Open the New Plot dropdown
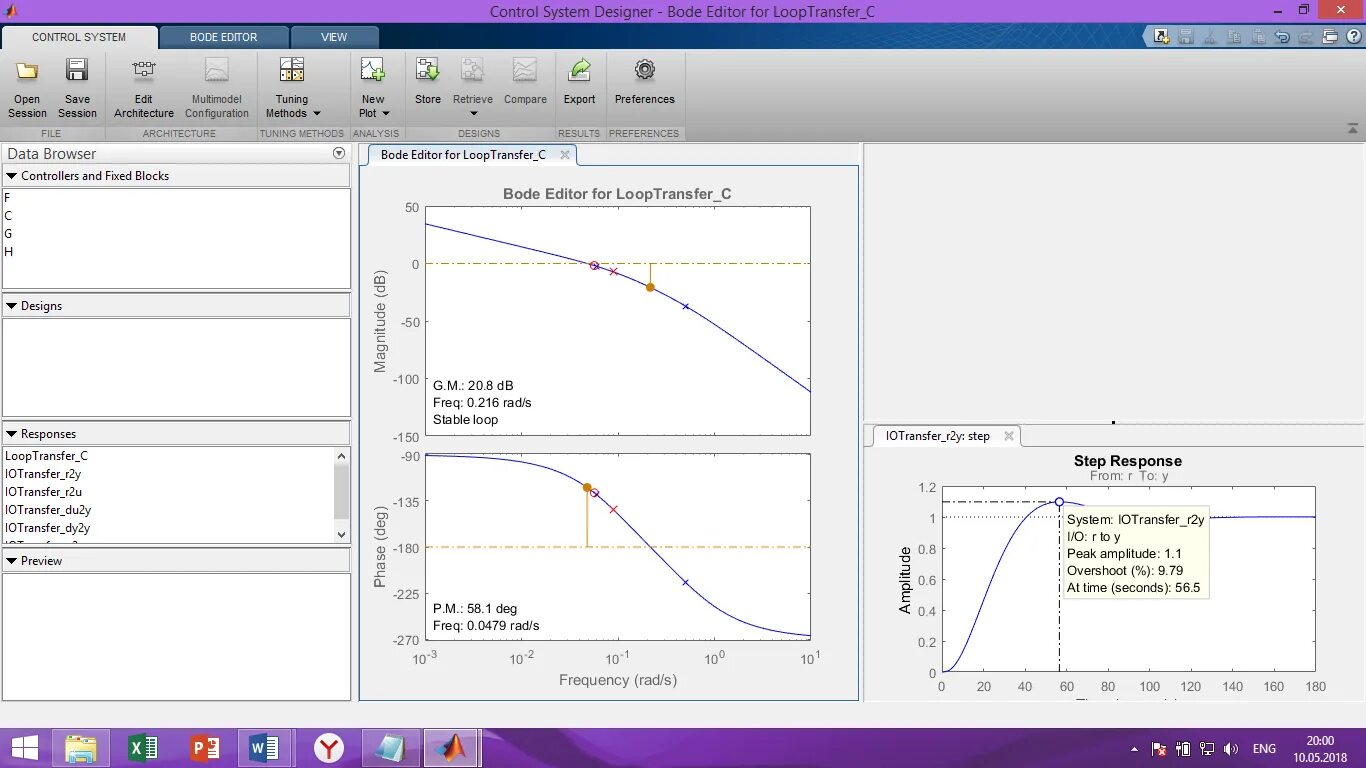 click(372, 88)
